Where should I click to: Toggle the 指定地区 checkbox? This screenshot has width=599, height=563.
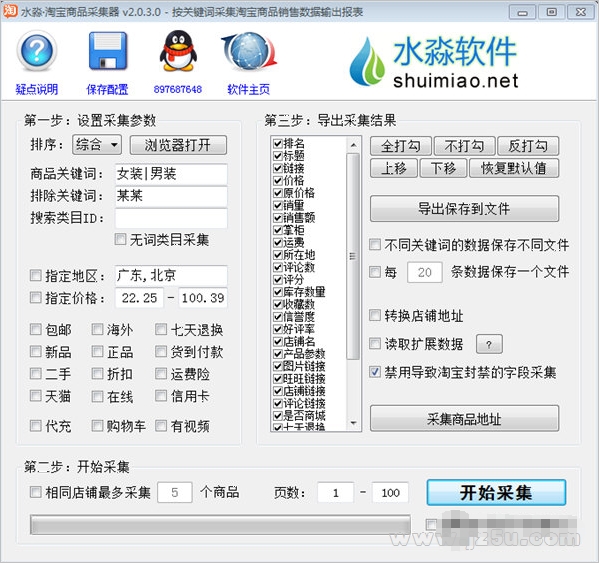(36, 275)
